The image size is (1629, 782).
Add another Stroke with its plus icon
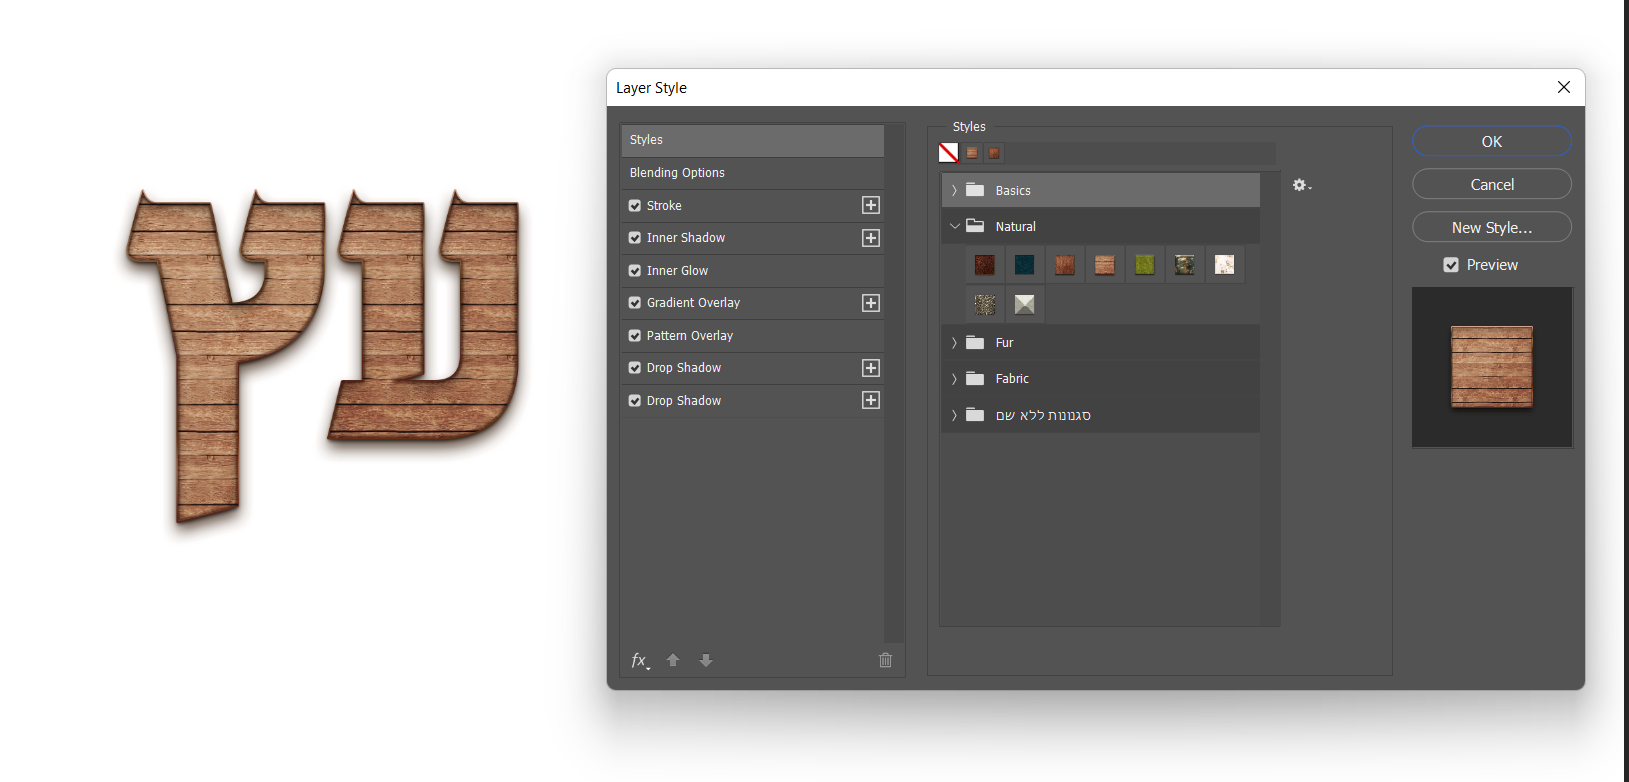click(871, 205)
